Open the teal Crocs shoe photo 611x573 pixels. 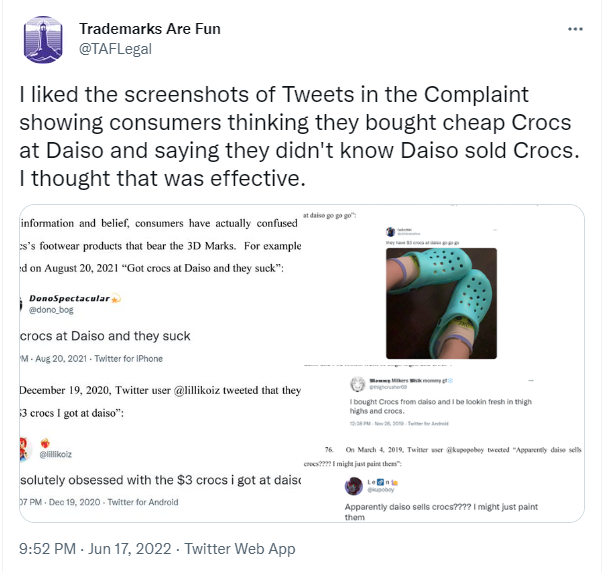440,302
